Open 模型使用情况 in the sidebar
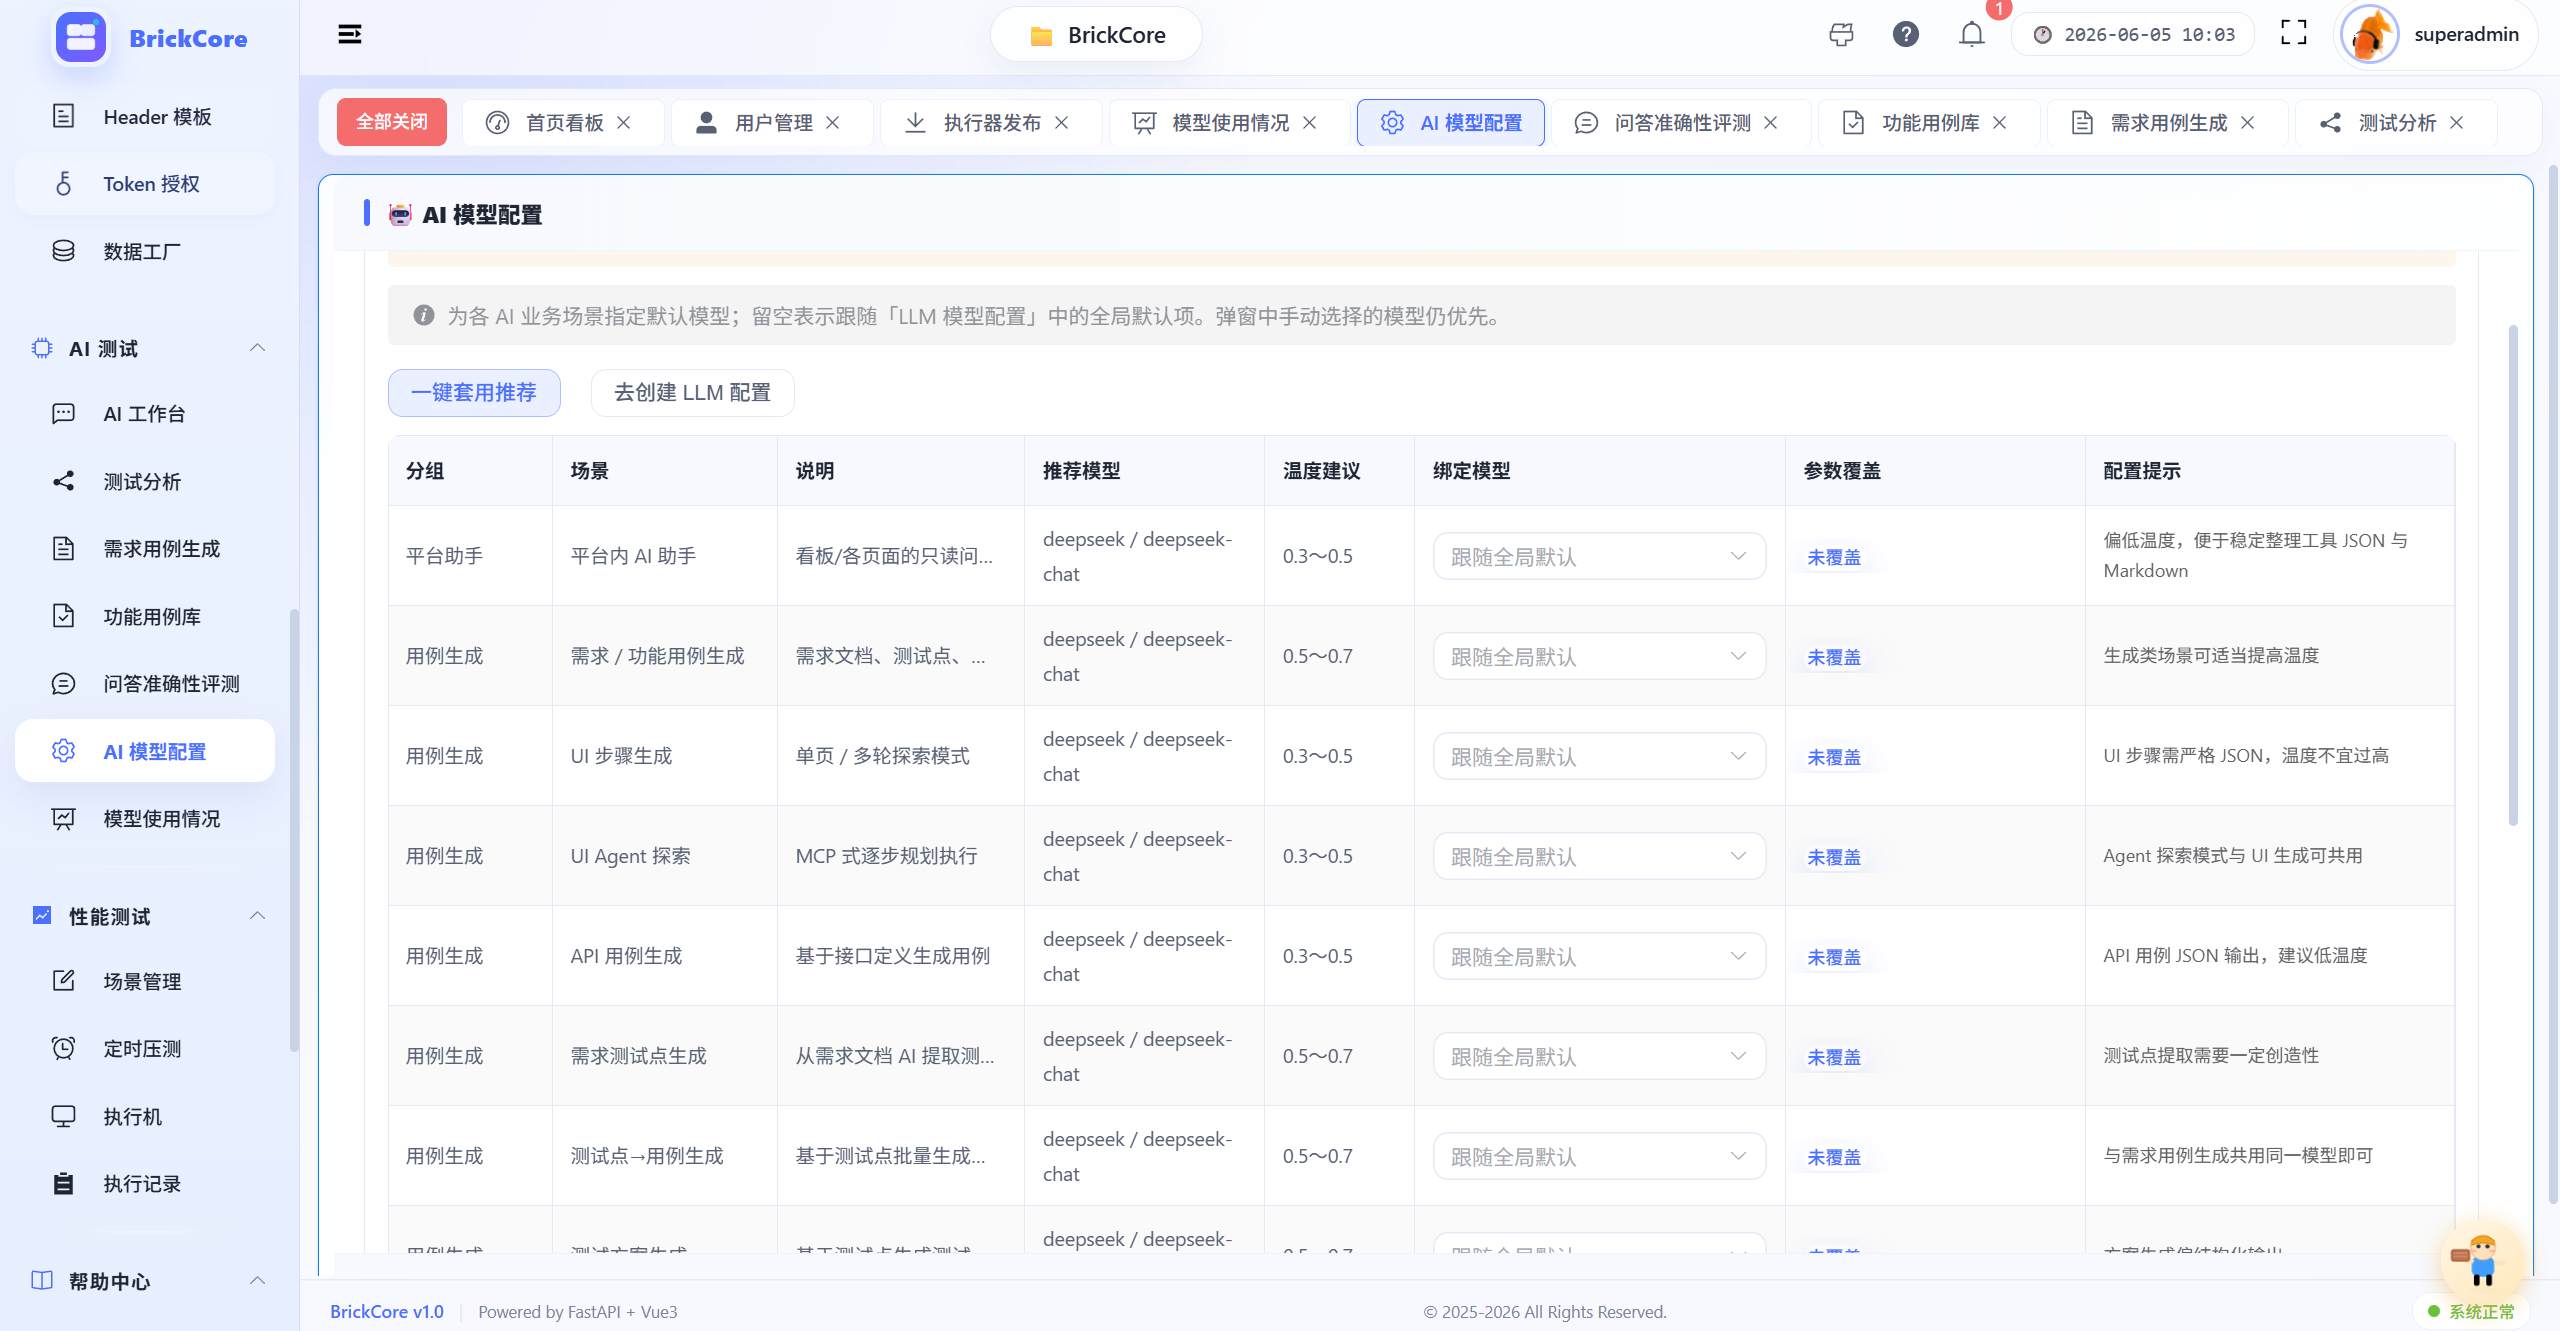 [x=145, y=819]
